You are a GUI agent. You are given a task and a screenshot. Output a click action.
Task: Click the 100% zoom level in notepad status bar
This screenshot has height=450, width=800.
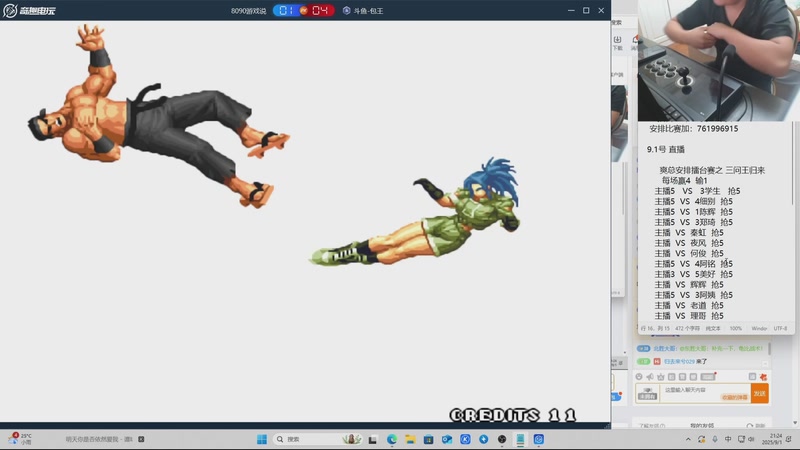[736, 329]
